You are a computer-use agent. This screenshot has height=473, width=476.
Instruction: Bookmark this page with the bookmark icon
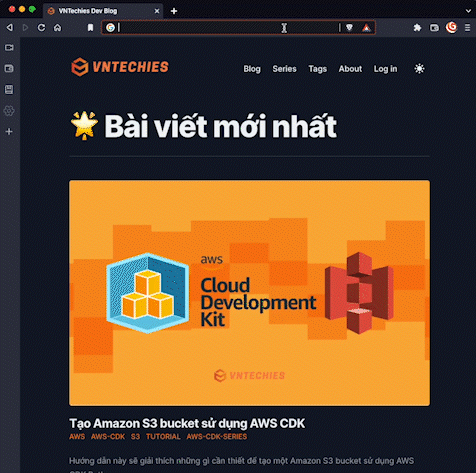coord(90,27)
